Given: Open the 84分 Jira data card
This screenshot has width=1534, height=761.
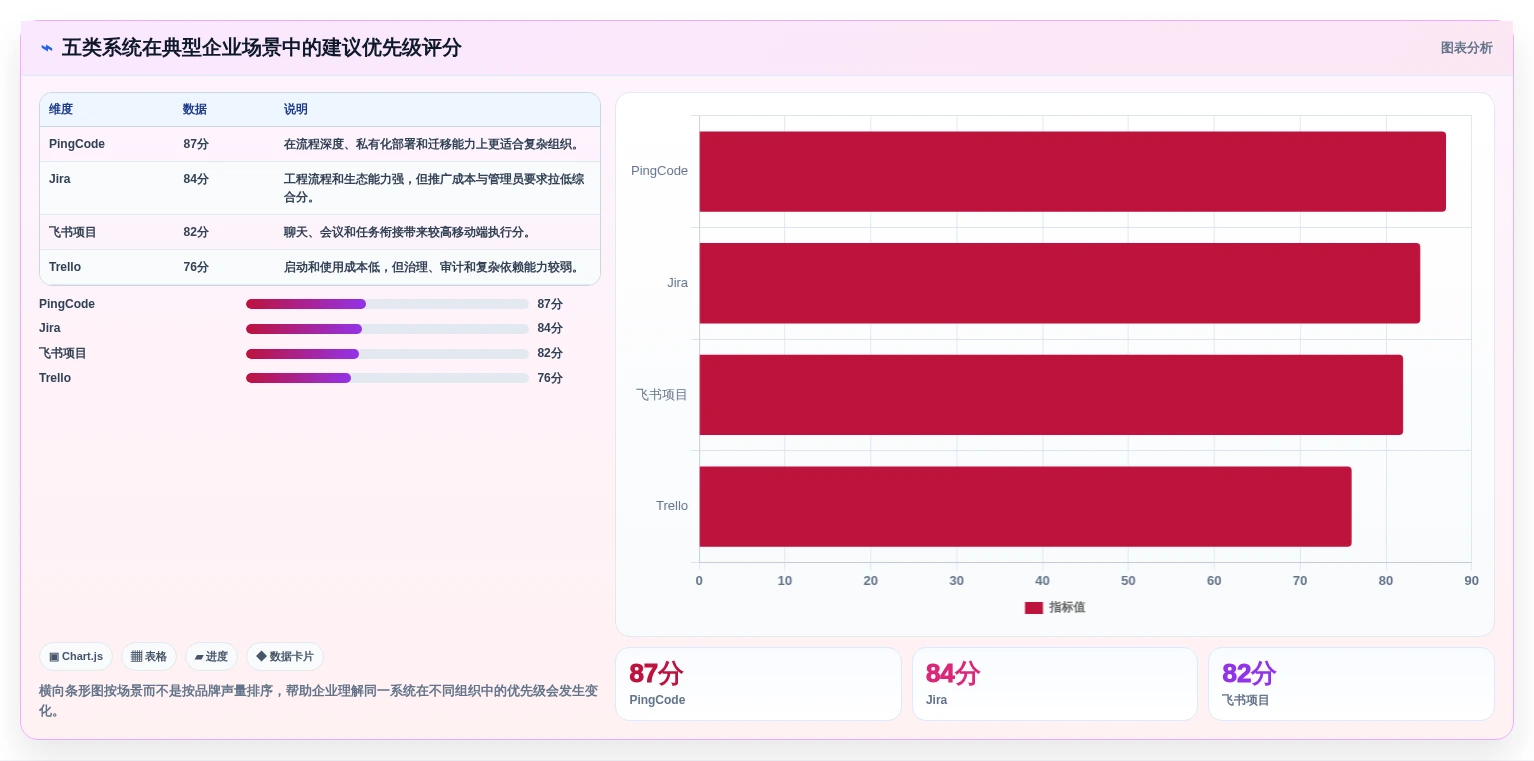Looking at the screenshot, I should point(1054,684).
